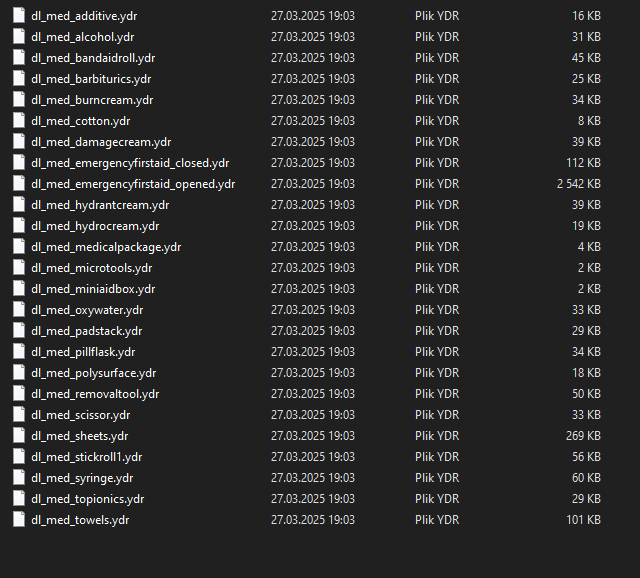Click the name dl_med_scissor.ydr
The image size is (640, 578).
tap(81, 415)
